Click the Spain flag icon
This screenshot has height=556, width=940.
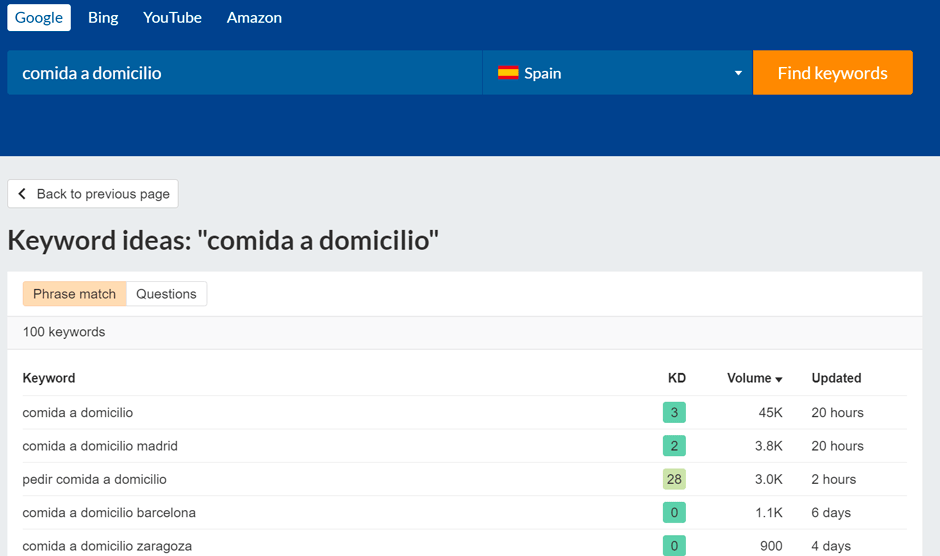[508, 73]
